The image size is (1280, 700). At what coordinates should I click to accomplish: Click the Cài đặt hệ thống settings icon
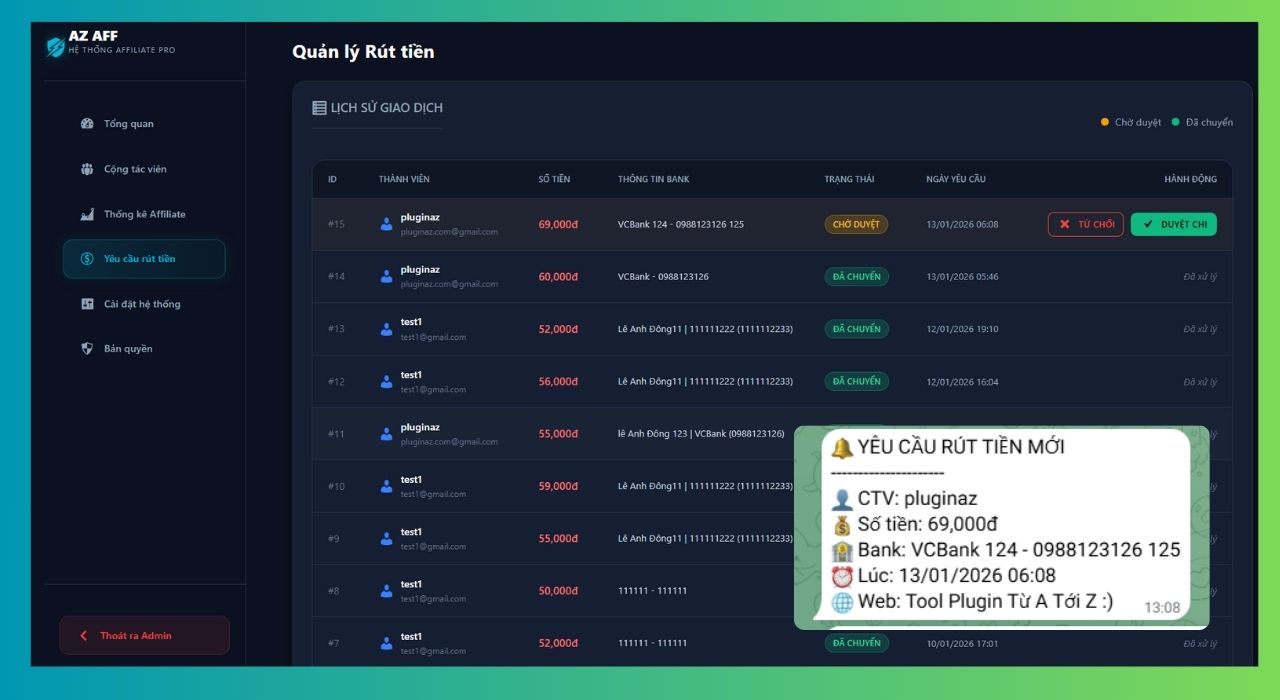pyautogui.click(x=87, y=304)
